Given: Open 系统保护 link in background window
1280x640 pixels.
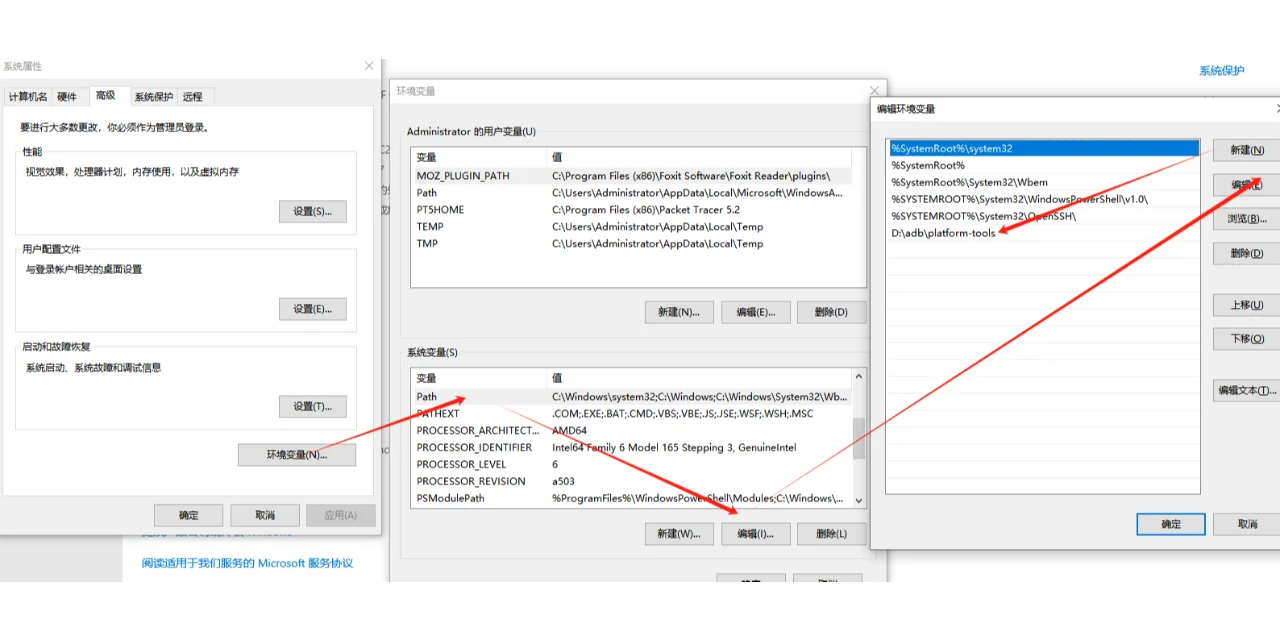Looking at the screenshot, I should (1222, 71).
